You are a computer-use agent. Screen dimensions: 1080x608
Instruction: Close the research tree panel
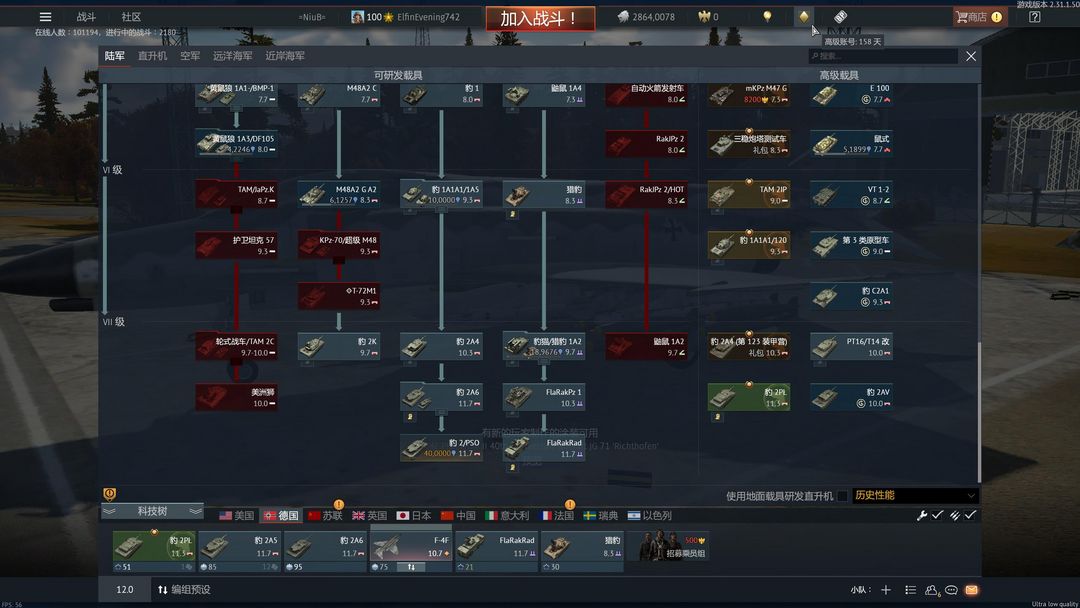(970, 56)
